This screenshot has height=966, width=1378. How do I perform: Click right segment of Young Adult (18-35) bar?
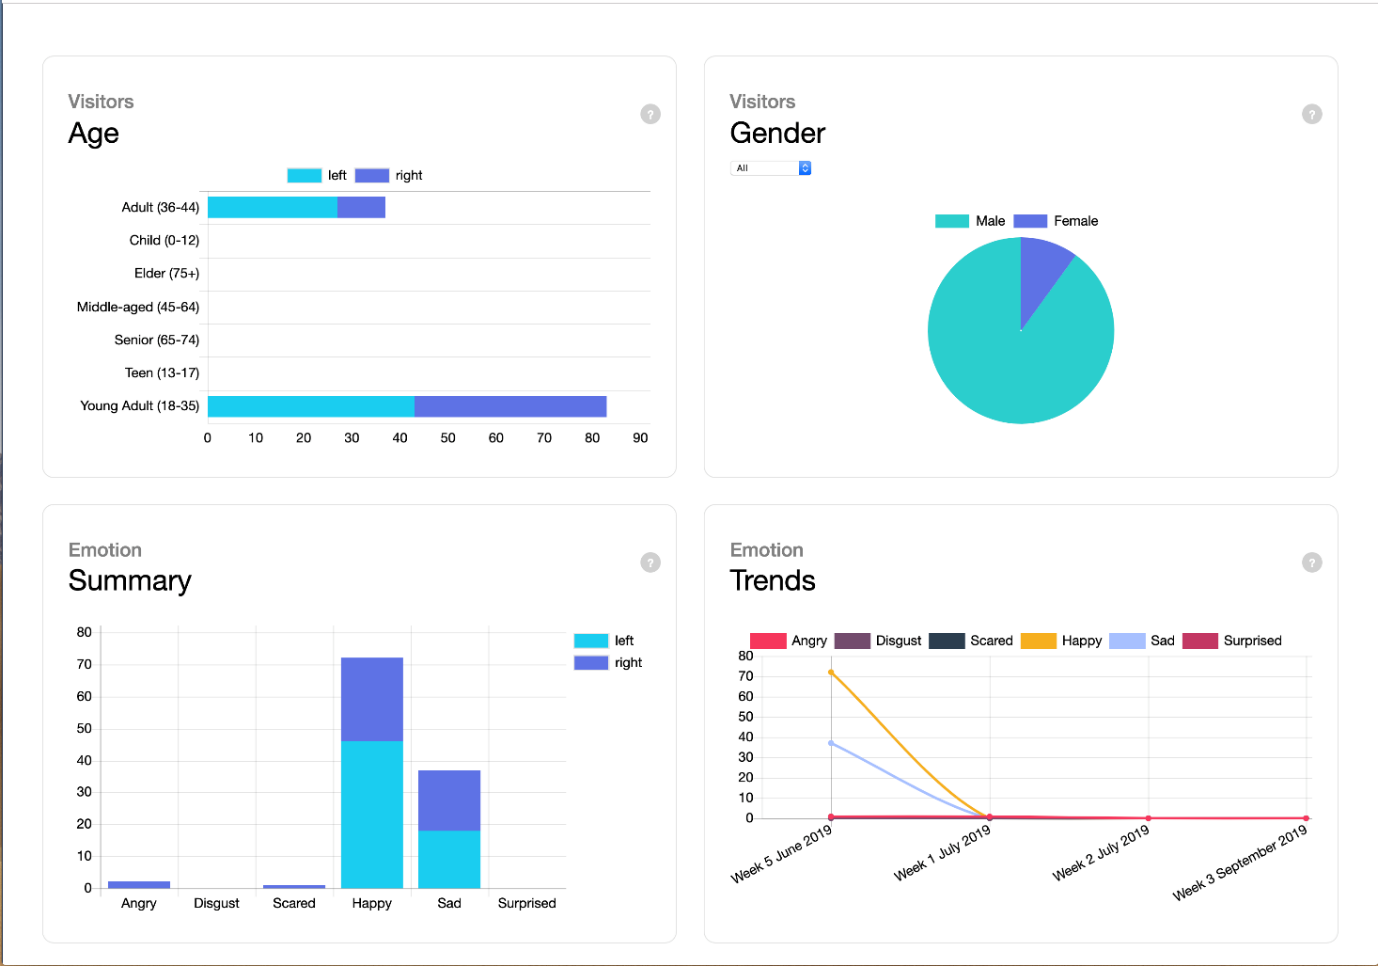510,406
